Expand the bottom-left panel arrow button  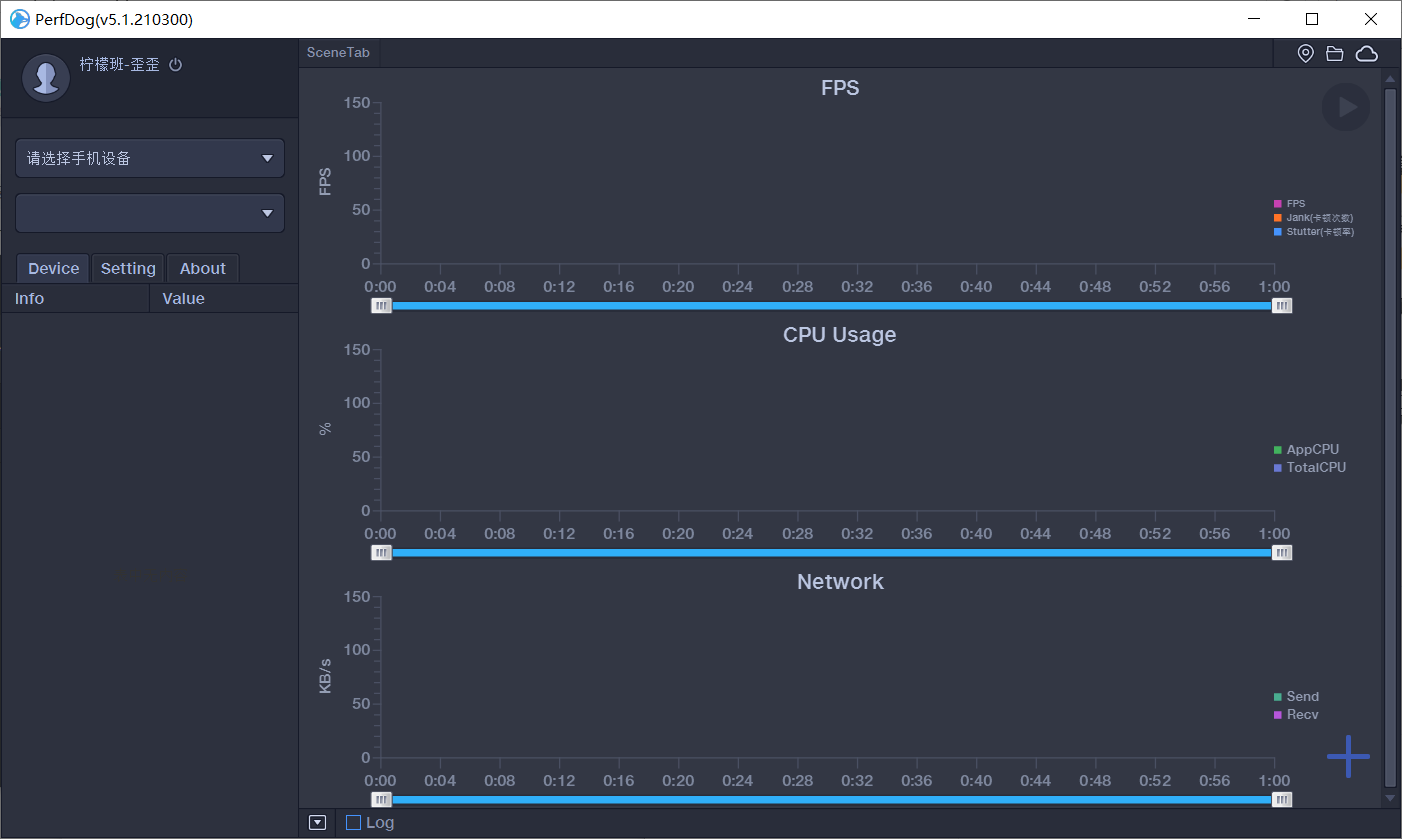point(318,823)
